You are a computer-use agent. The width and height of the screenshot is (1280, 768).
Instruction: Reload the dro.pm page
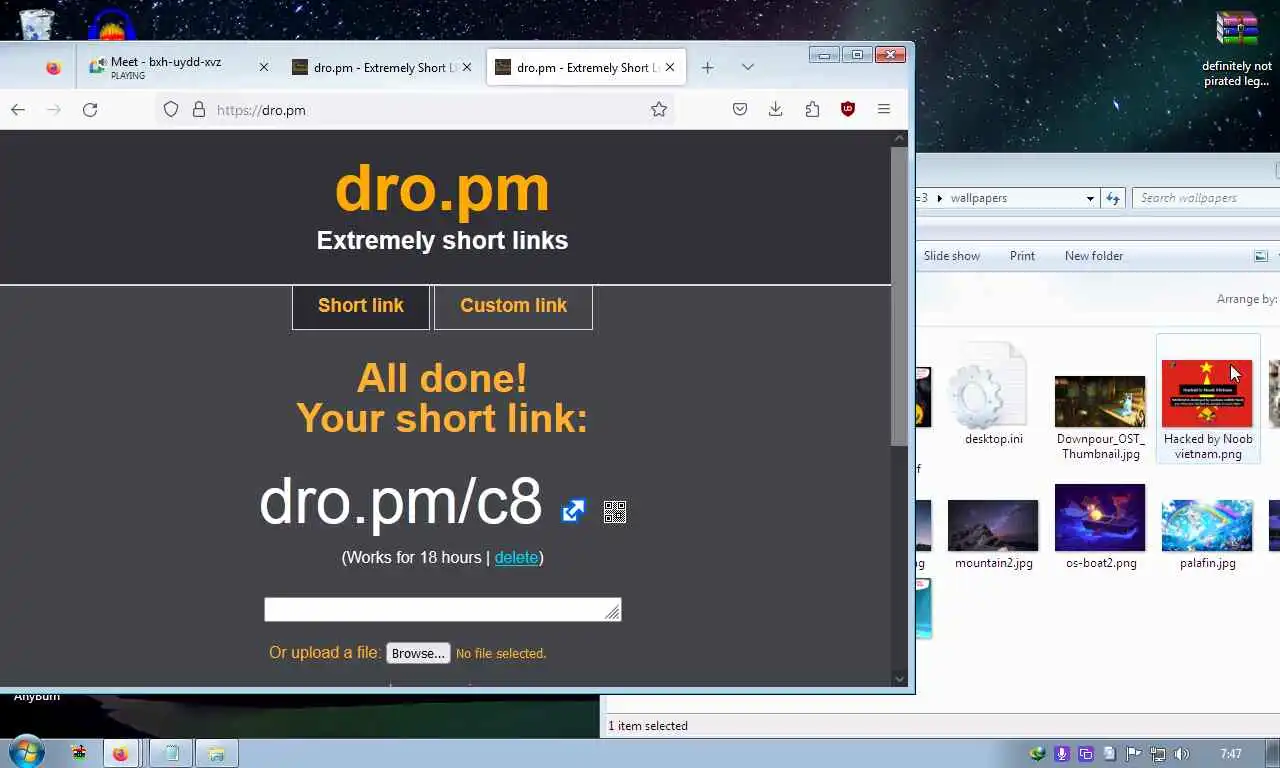(x=90, y=110)
